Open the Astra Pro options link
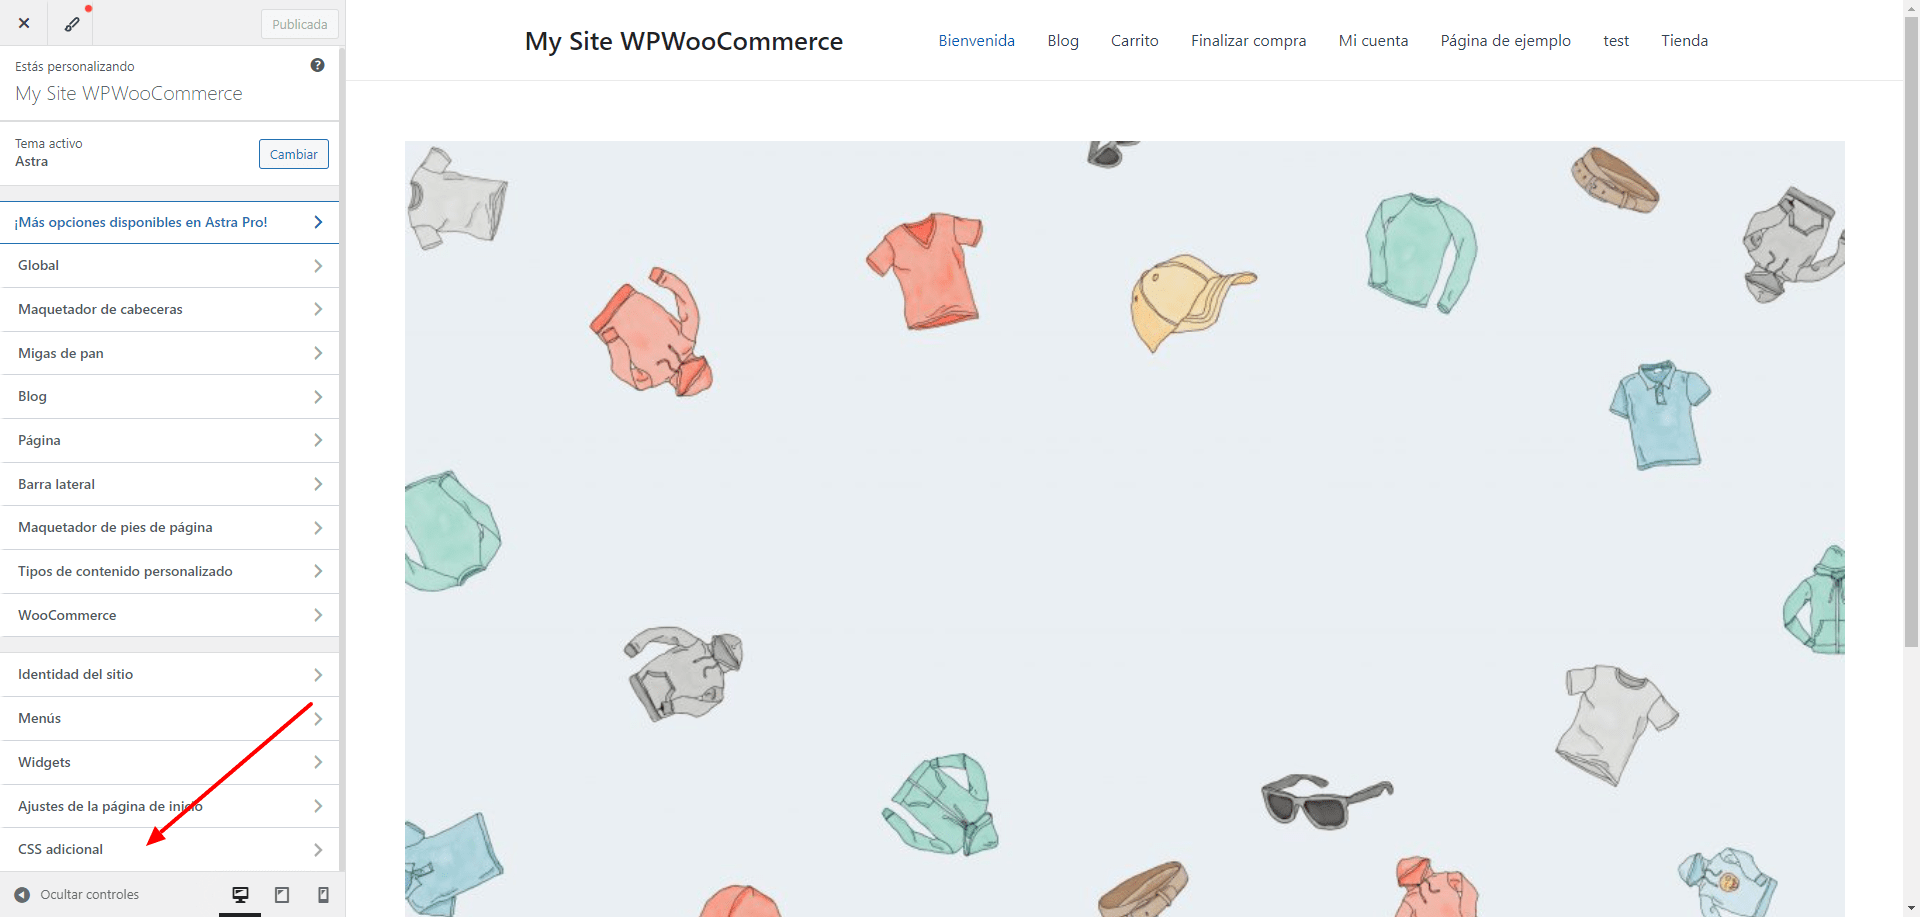 point(170,222)
